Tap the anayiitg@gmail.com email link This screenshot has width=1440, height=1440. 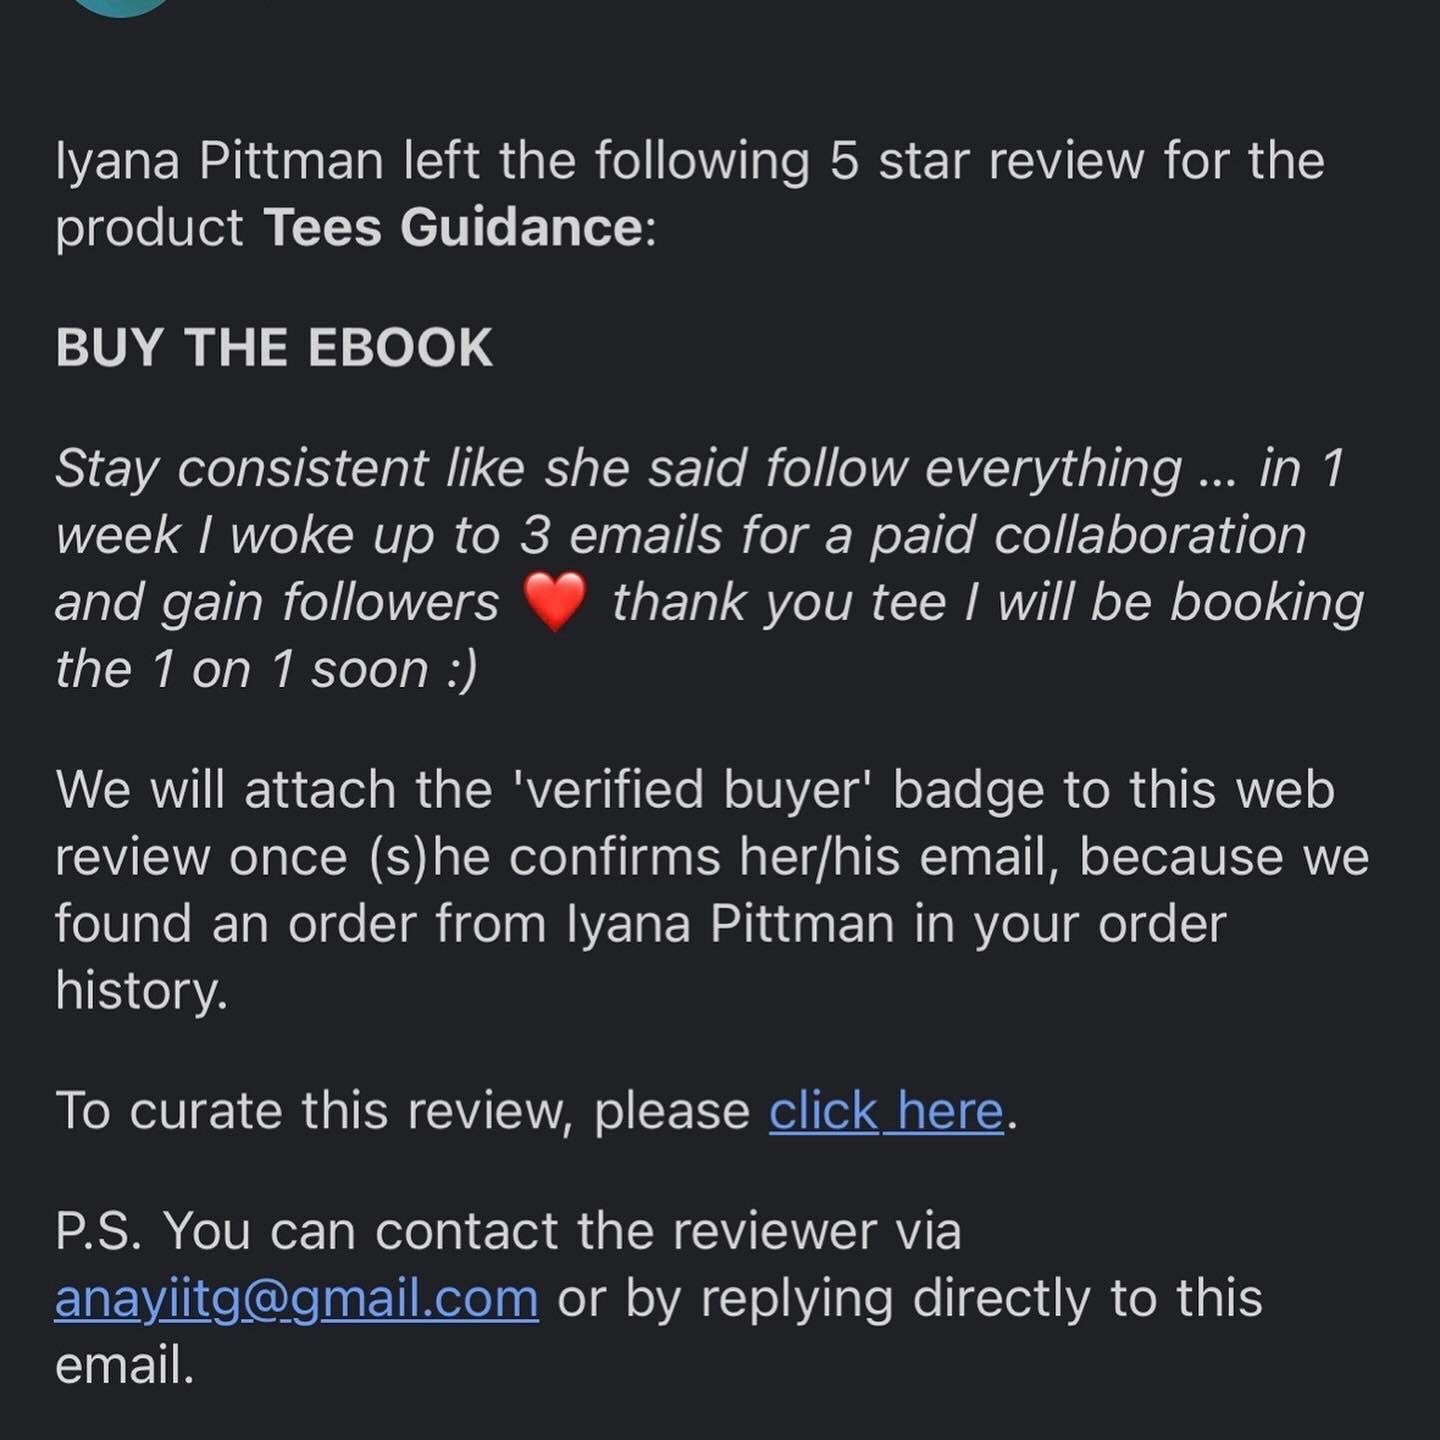pos(296,1298)
